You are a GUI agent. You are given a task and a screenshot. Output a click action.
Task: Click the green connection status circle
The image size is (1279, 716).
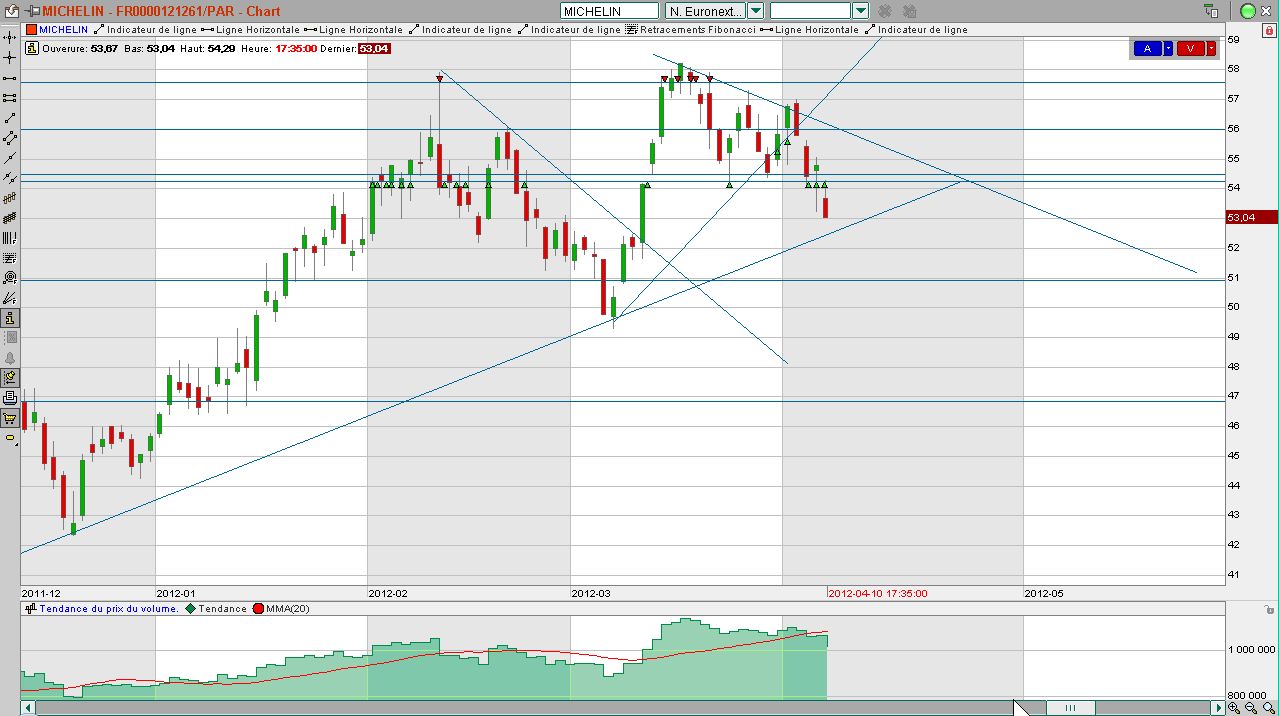pyautogui.click(x=1248, y=11)
